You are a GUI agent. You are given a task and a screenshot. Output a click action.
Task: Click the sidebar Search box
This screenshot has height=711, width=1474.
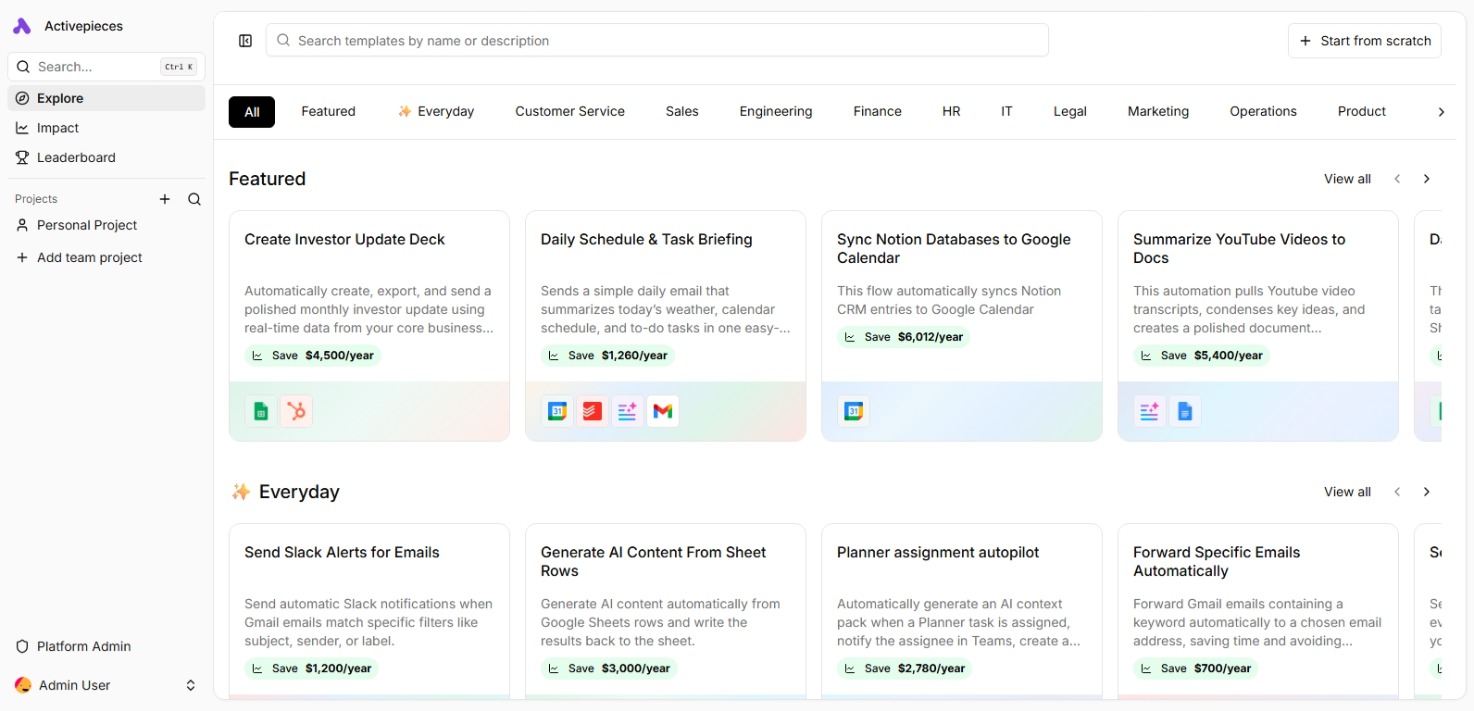pyautogui.click(x=106, y=67)
